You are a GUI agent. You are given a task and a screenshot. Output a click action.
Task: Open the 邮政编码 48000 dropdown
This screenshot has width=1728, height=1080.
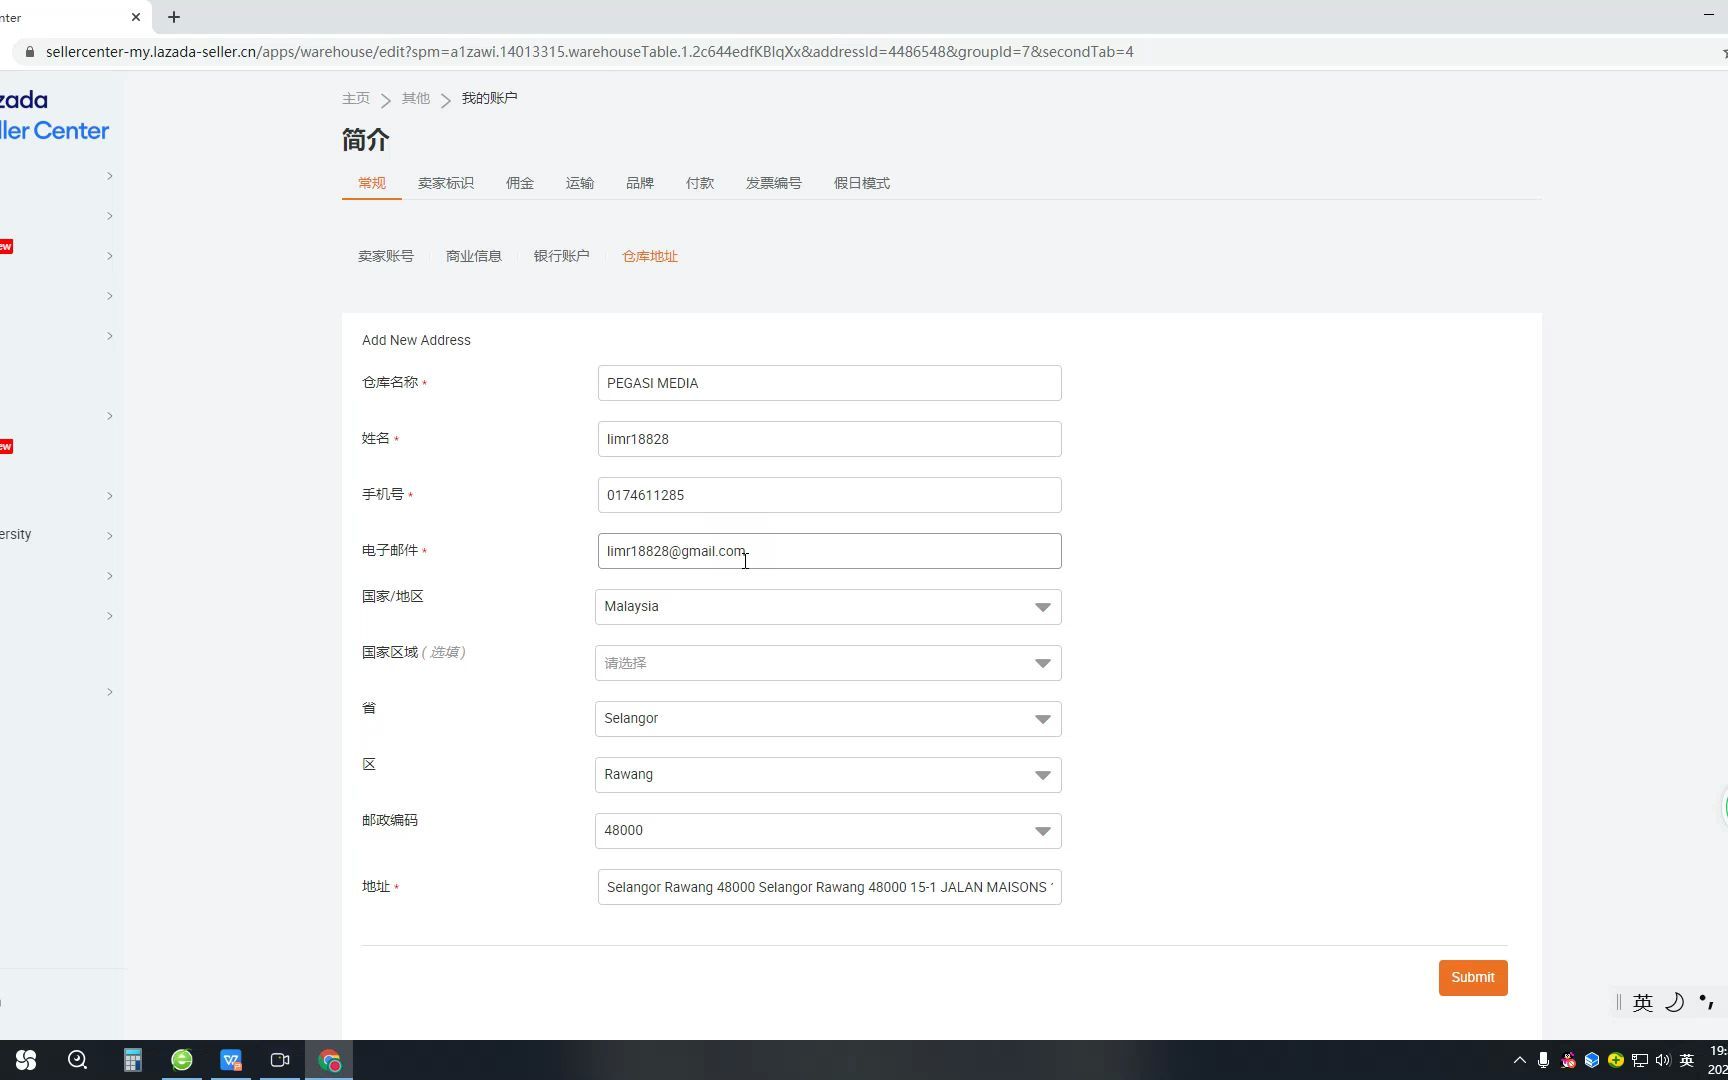click(828, 831)
